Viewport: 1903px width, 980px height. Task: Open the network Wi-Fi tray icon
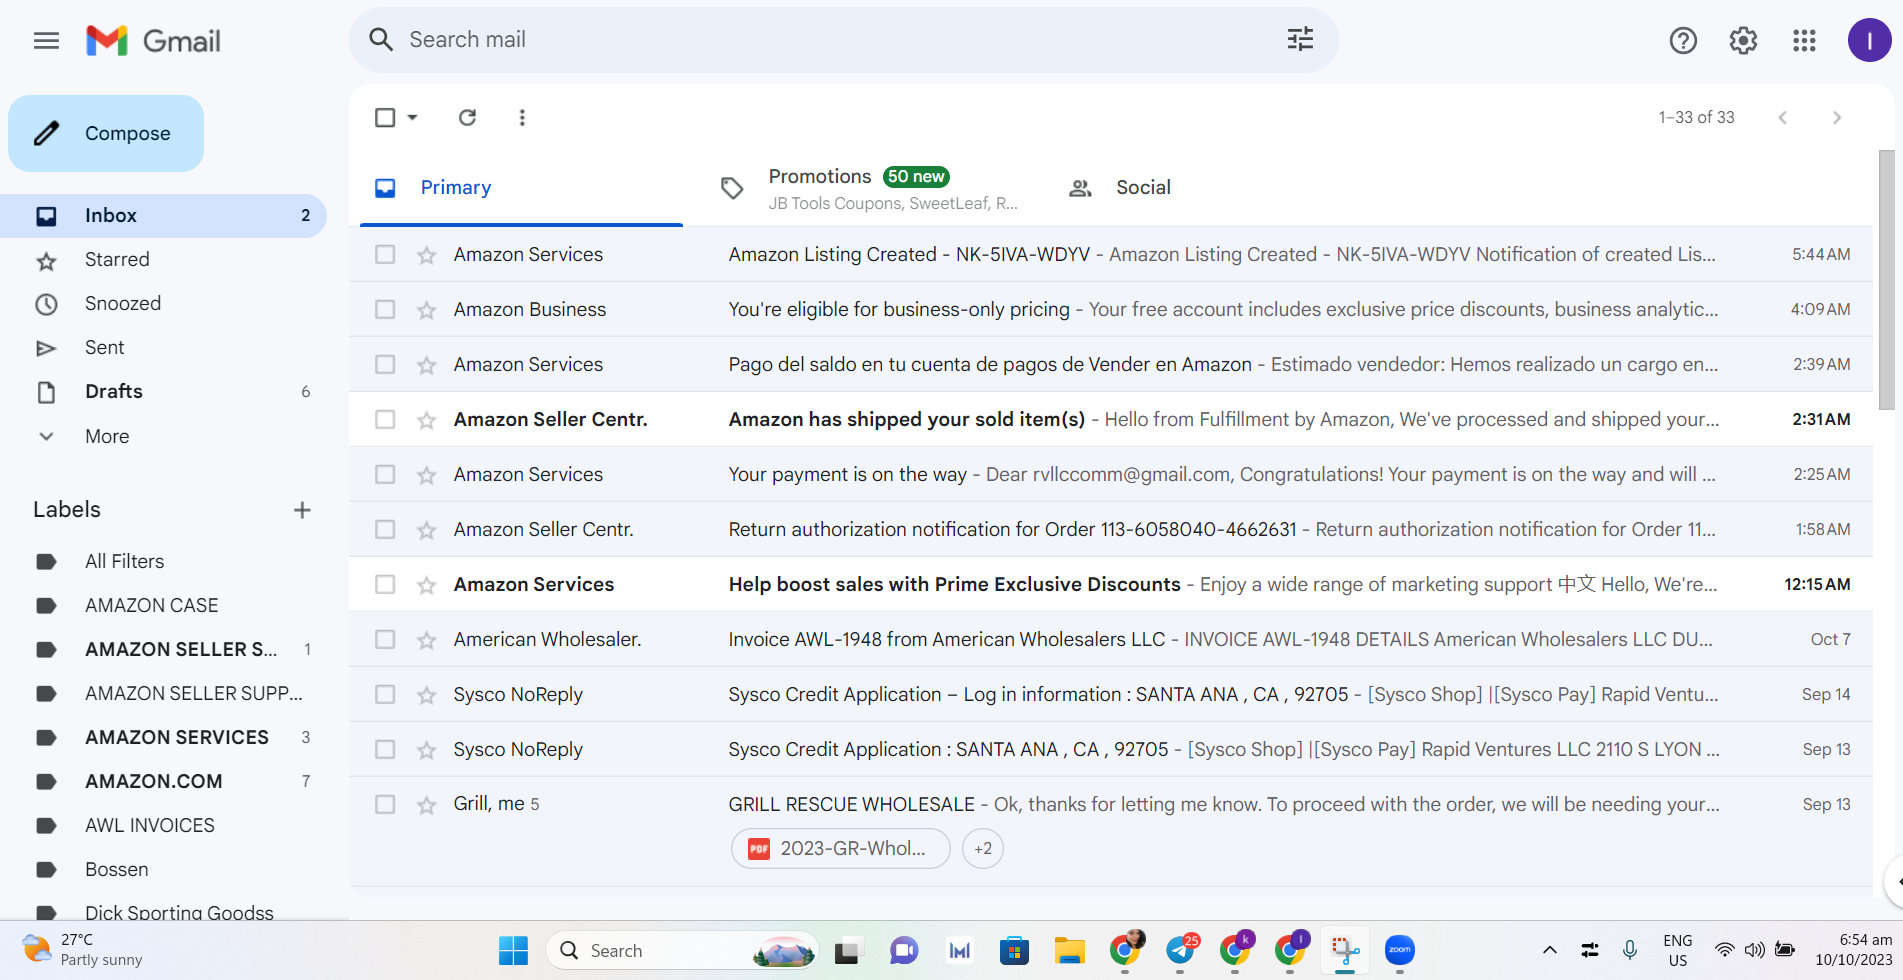coord(1724,950)
